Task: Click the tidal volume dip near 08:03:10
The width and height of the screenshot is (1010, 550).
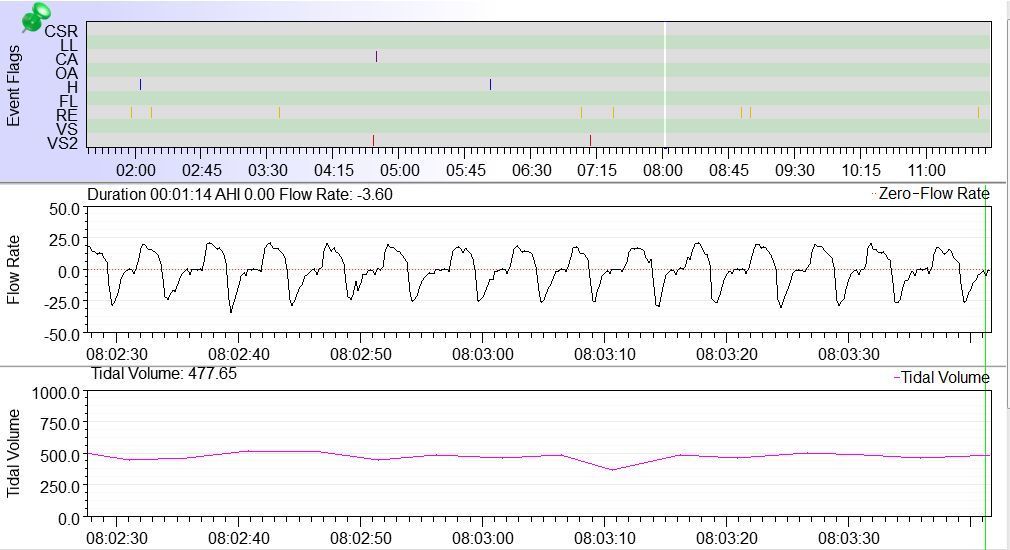Action: 612,469
